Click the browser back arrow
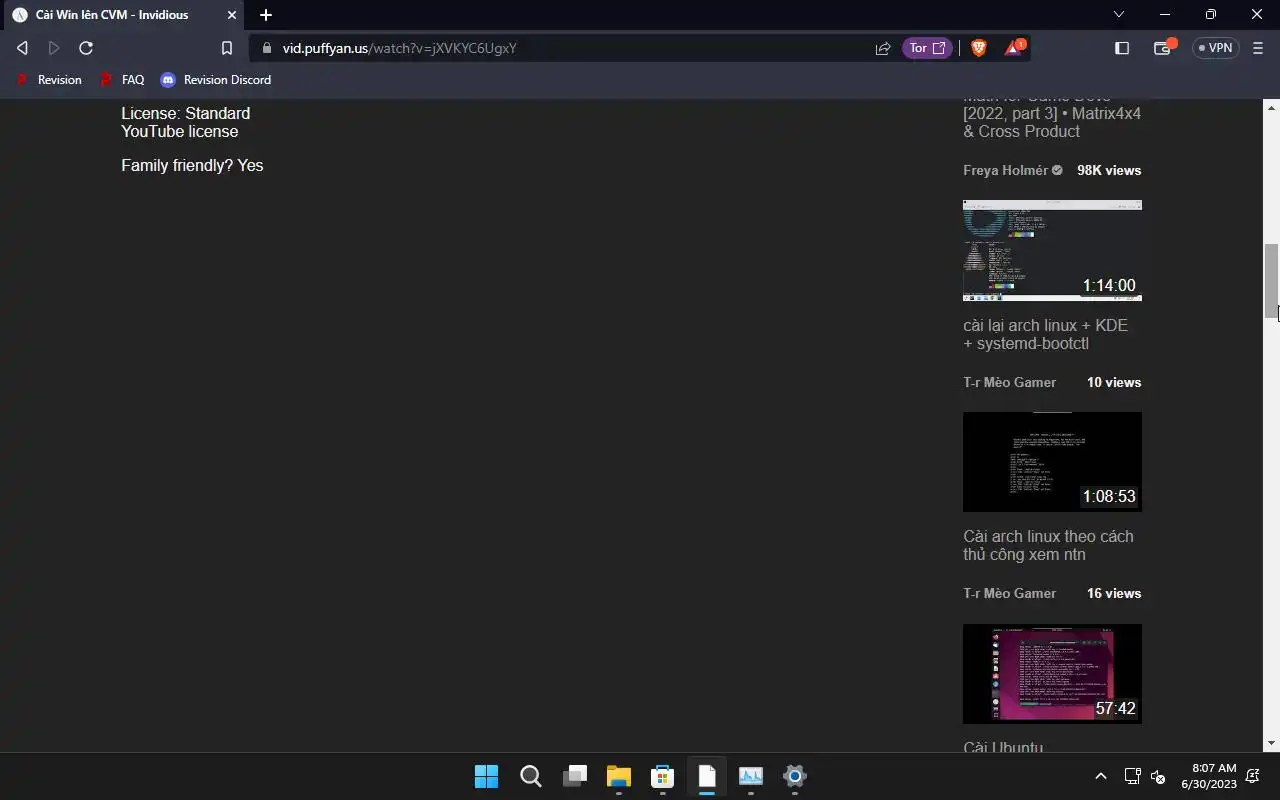The image size is (1280, 800). 22,48
